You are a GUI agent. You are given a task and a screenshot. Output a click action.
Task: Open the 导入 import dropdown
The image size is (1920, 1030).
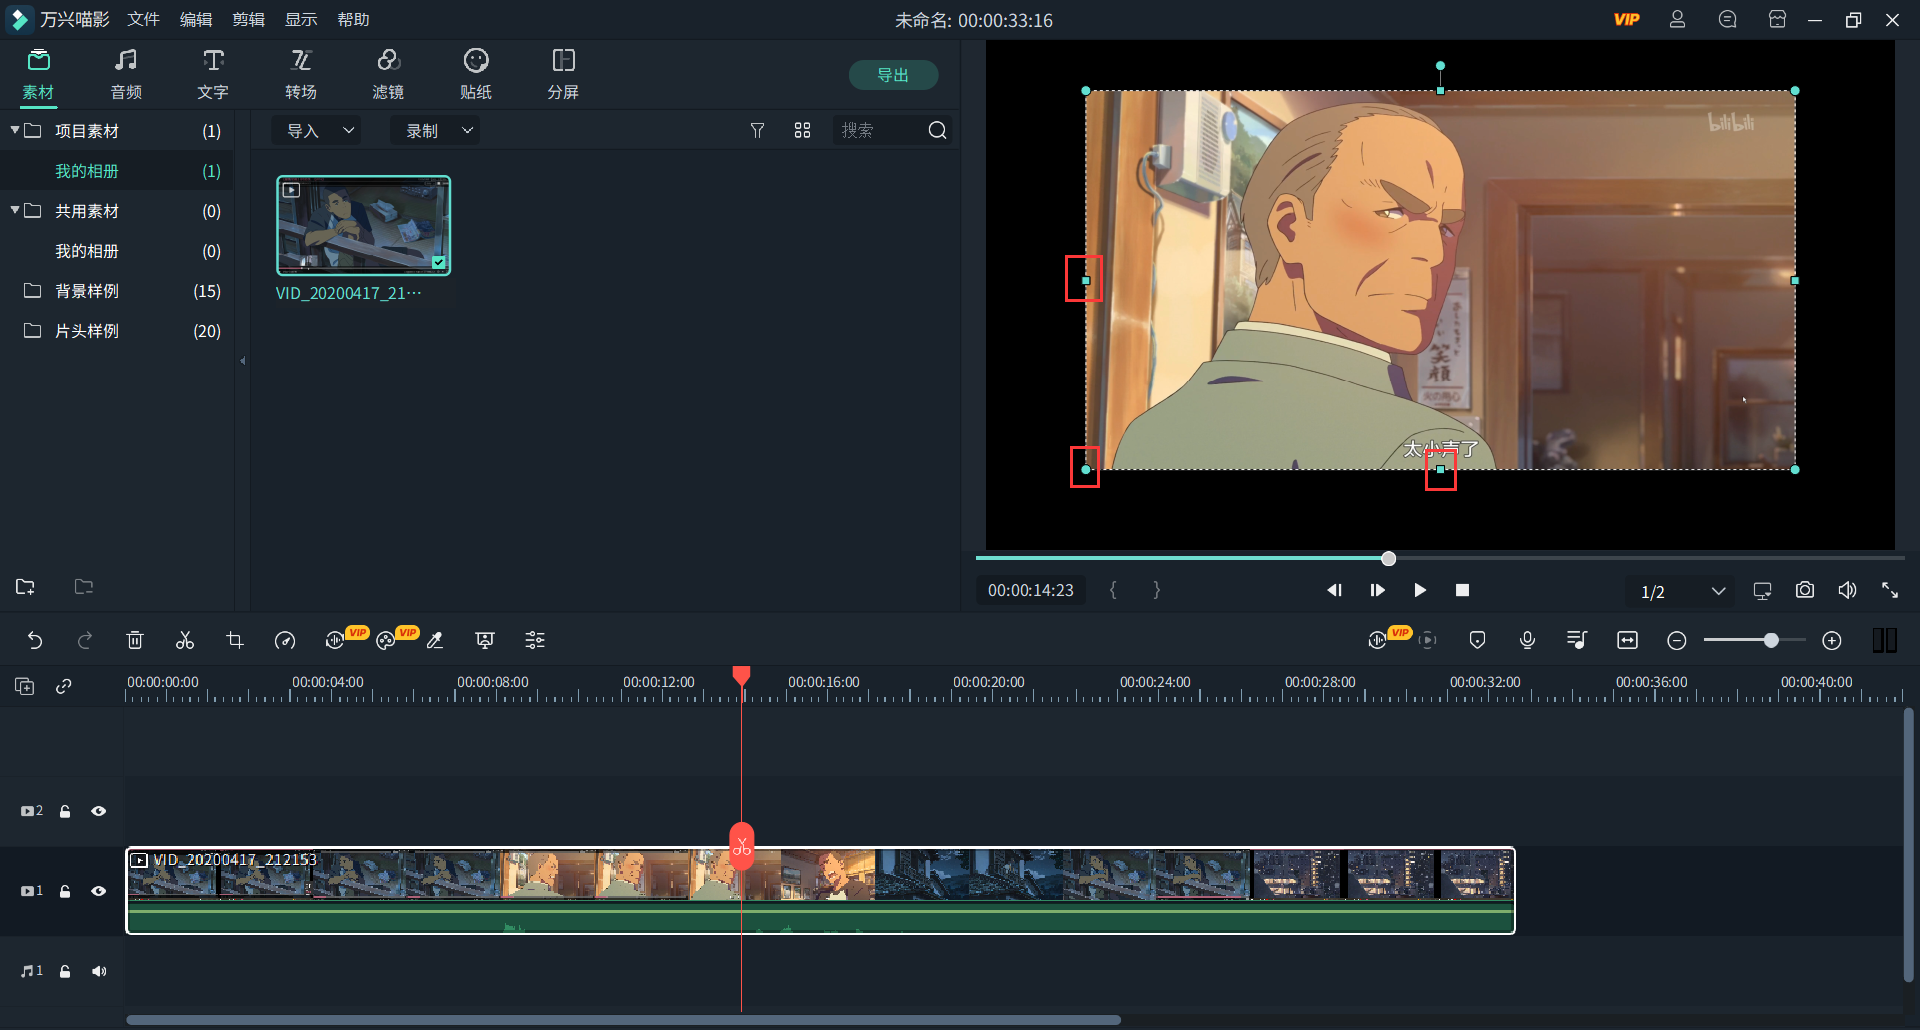(319, 130)
